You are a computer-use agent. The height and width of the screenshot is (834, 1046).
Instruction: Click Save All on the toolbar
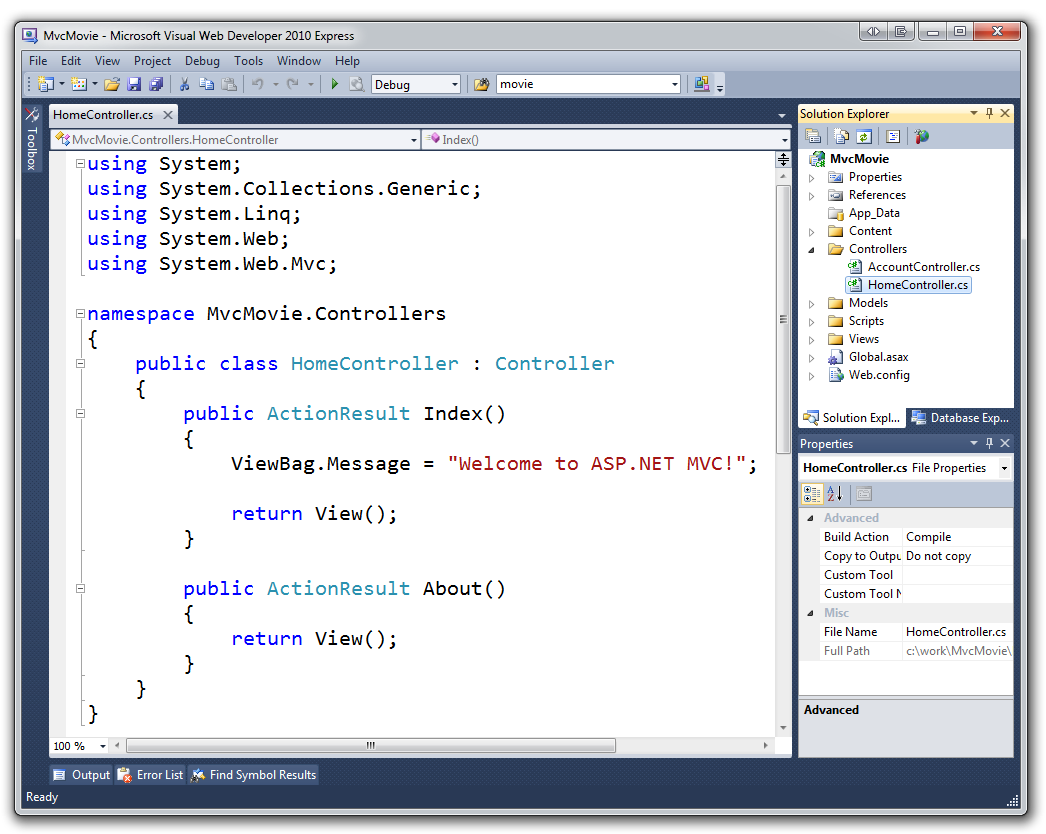click(157, 84)
